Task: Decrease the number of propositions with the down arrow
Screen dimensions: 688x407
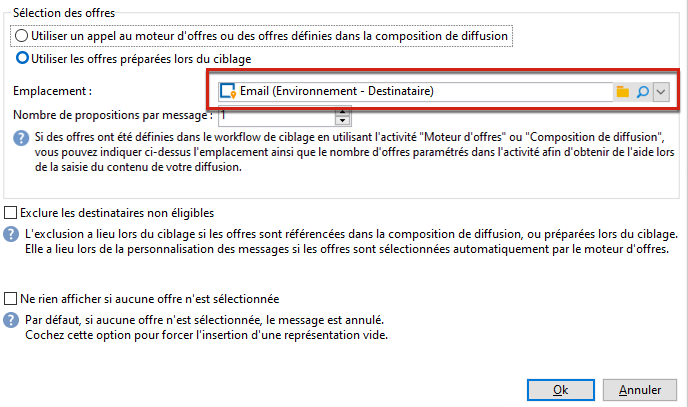Action: (343, 120)
